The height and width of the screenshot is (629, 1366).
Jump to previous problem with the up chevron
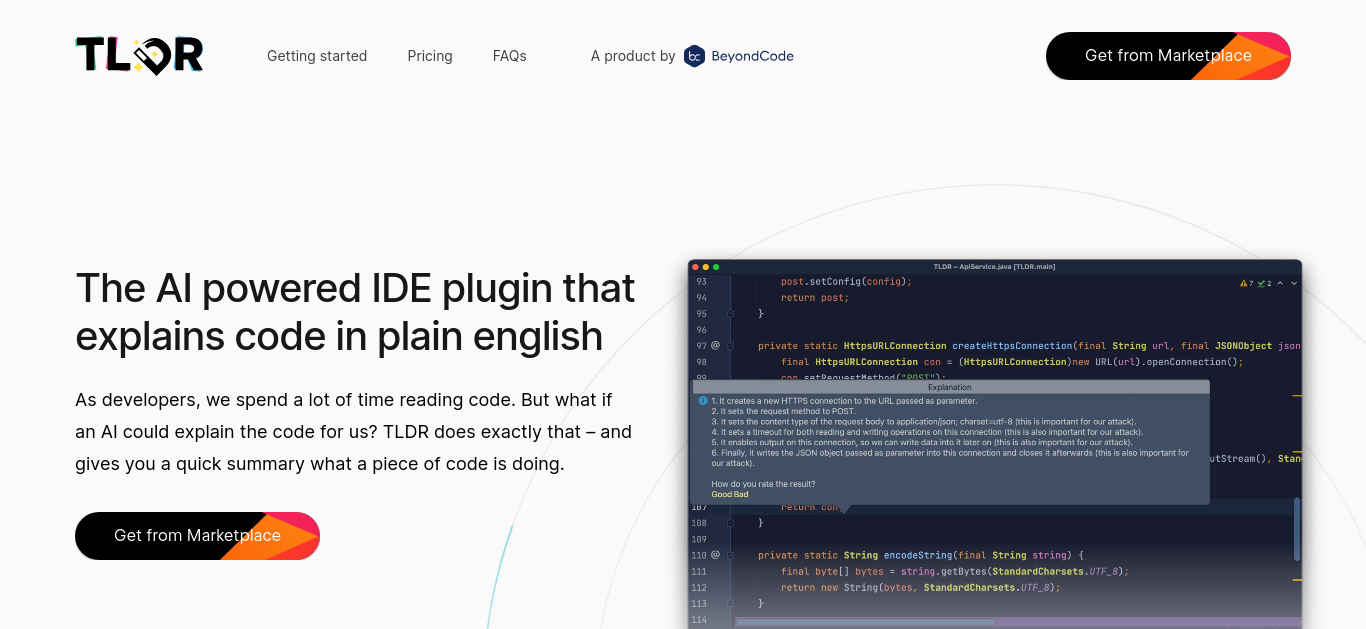(x=1280, y=283)
